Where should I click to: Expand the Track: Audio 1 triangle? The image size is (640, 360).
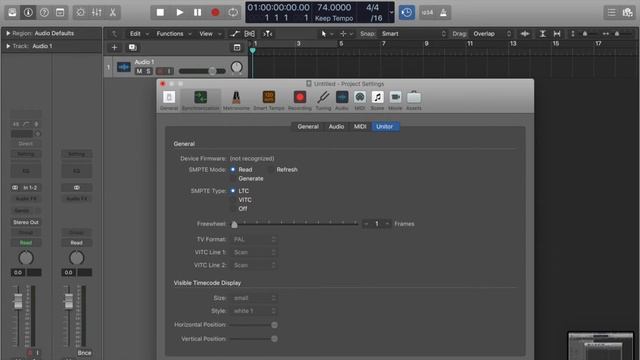pyautogui.click(x=8, y=46)
